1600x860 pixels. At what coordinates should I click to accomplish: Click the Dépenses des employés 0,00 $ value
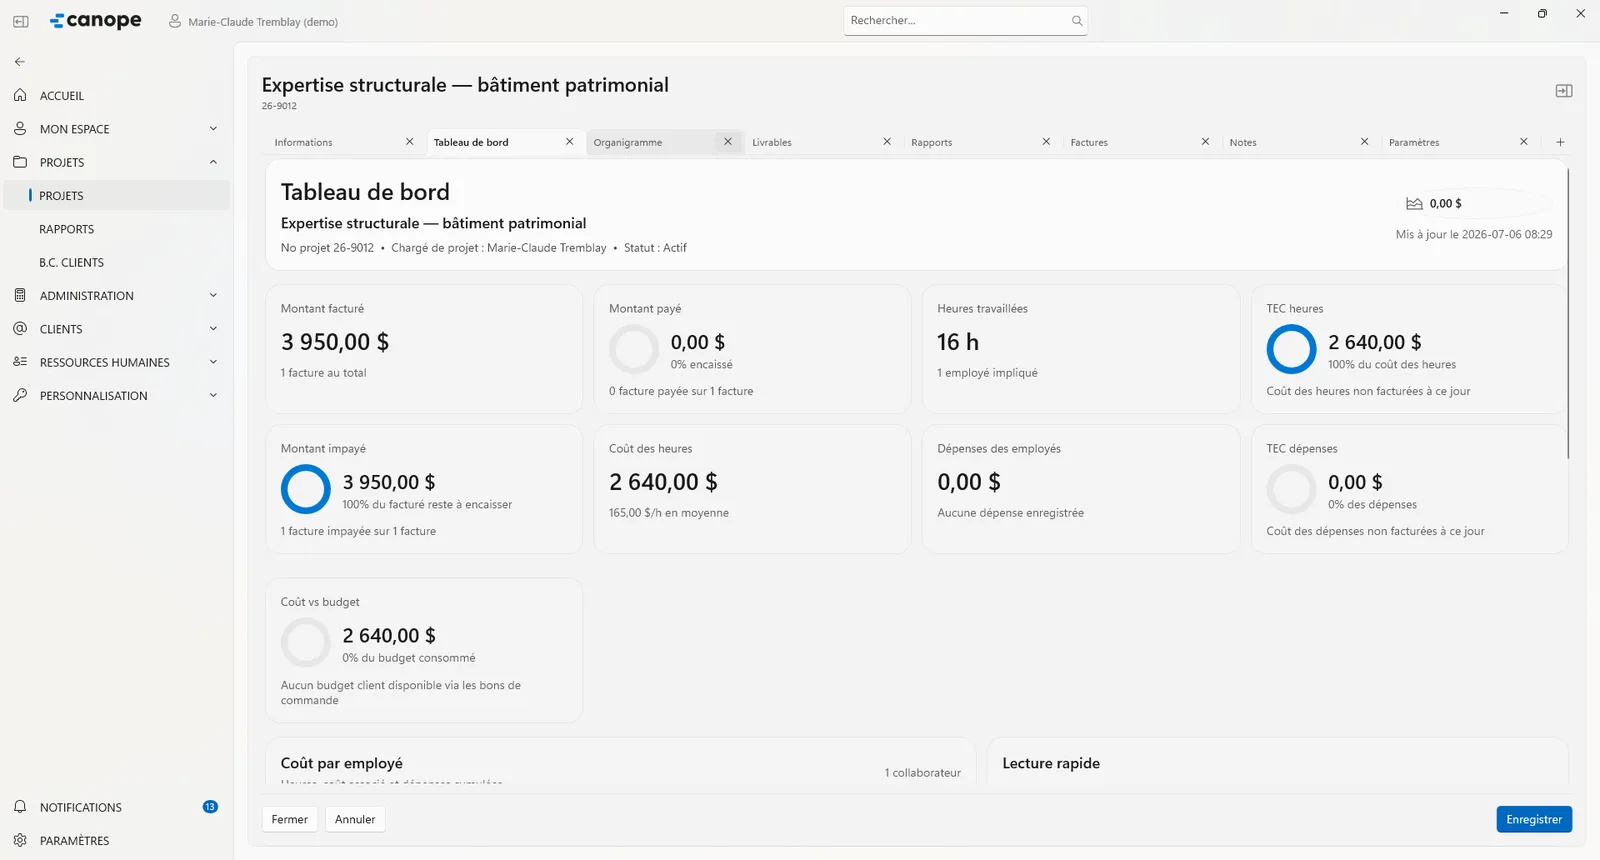pos(969,482)
